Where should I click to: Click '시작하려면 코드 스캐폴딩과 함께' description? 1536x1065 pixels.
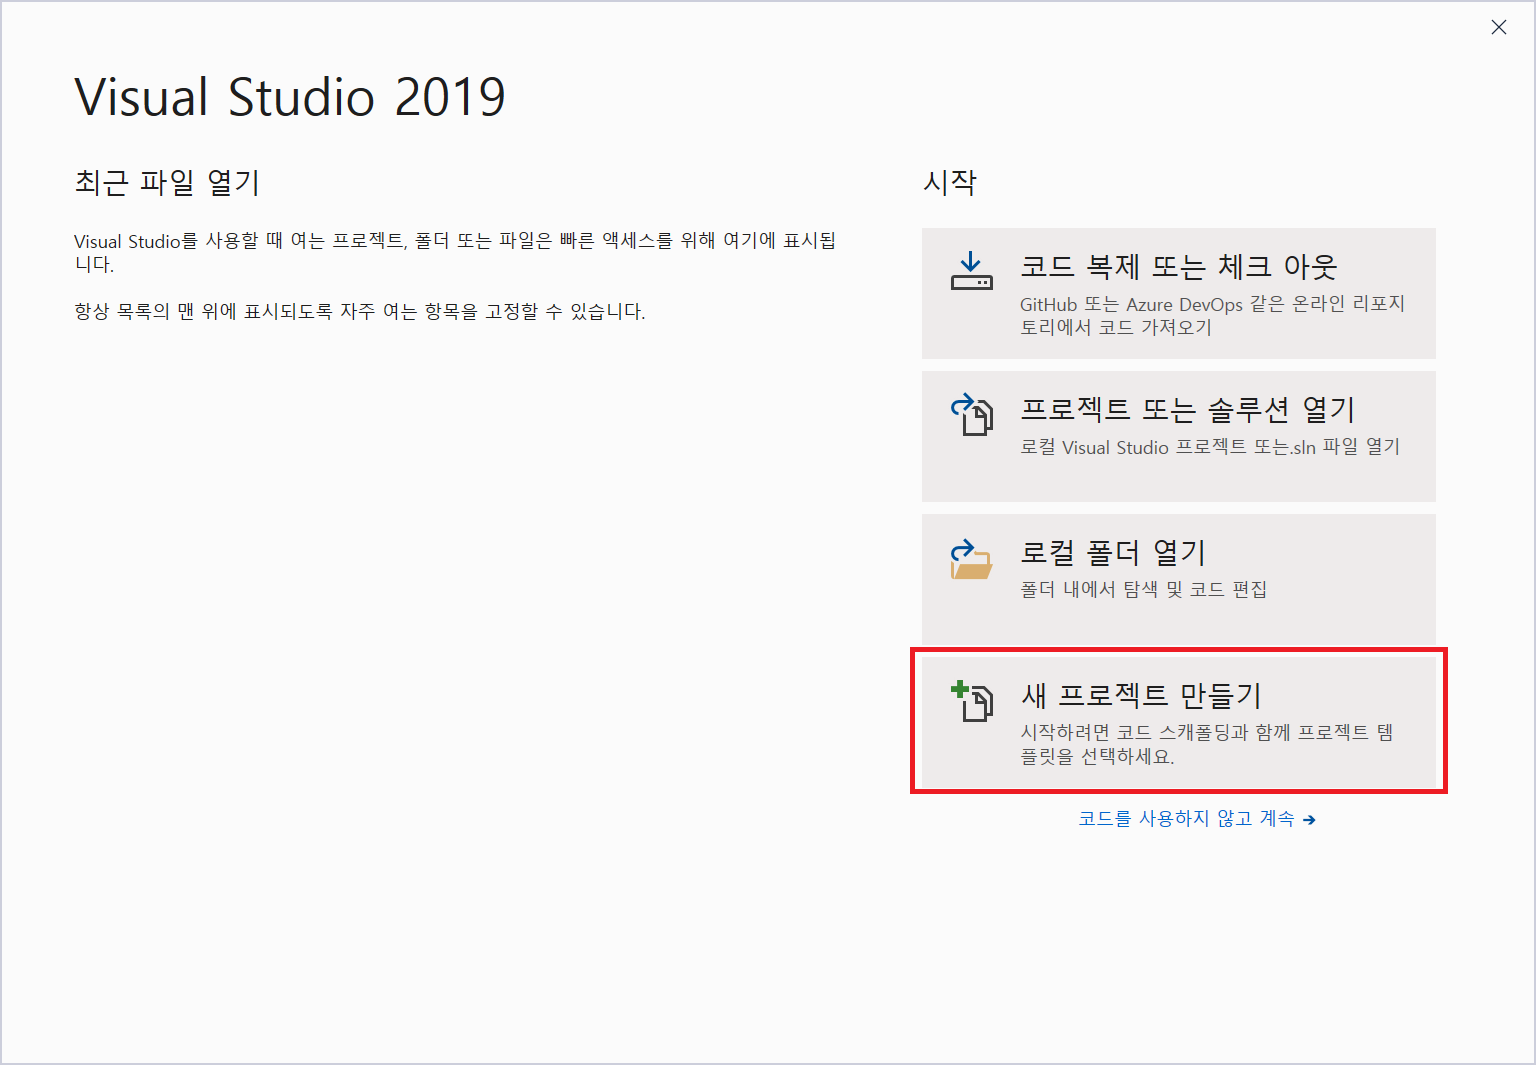pyautogui.click(x=1207, y=744)
